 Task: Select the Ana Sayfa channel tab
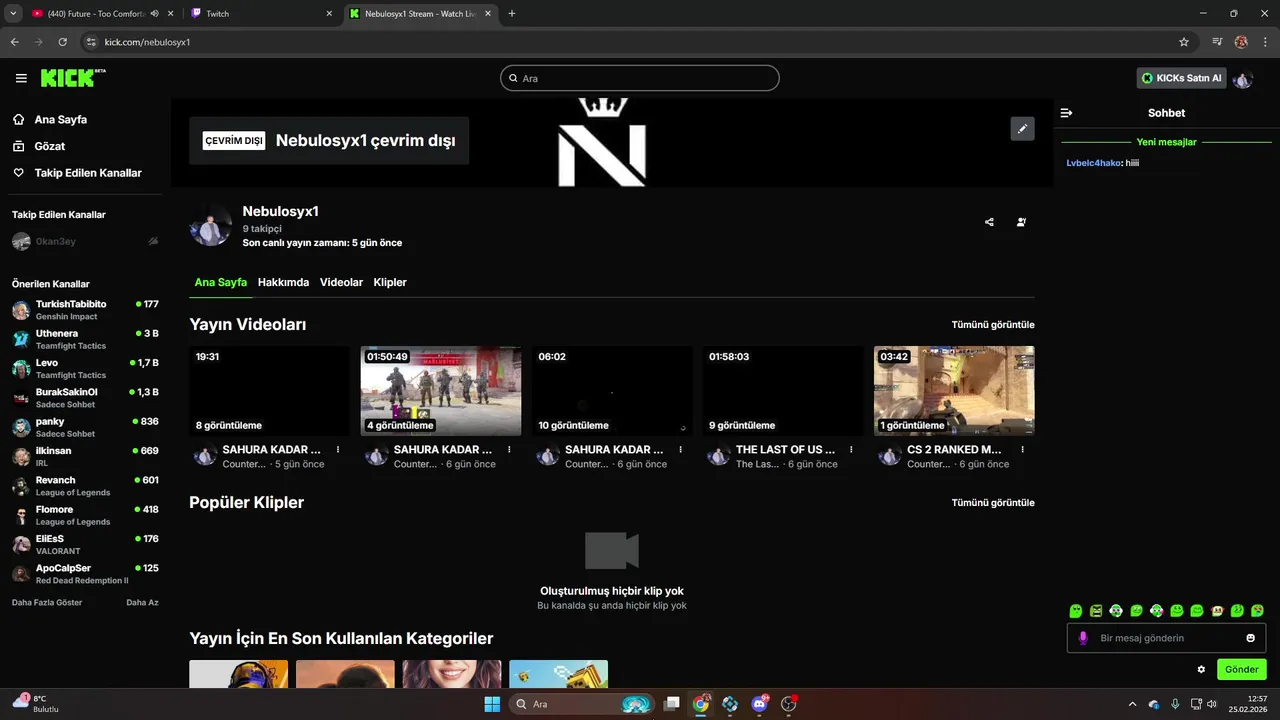220,282
